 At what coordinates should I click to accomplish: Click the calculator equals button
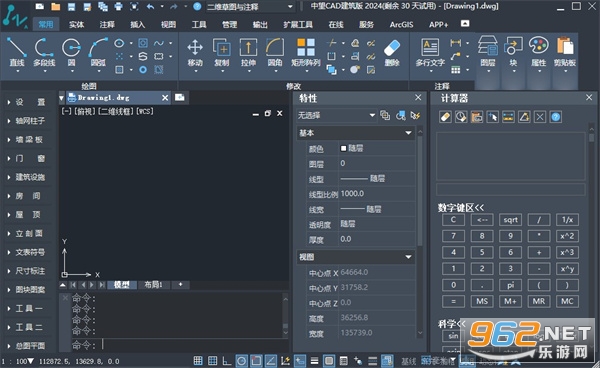[x=453, y=301]
